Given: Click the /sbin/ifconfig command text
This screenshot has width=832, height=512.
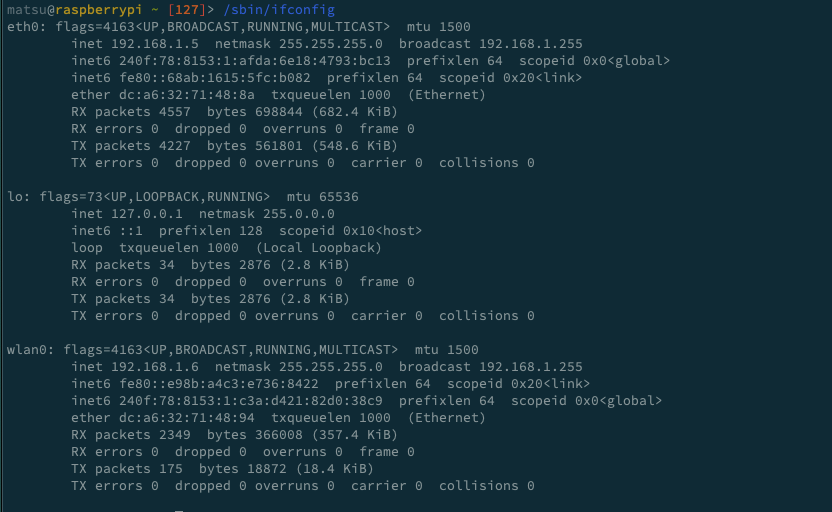Looking at the screenshot, I should (x=279, y=10).
